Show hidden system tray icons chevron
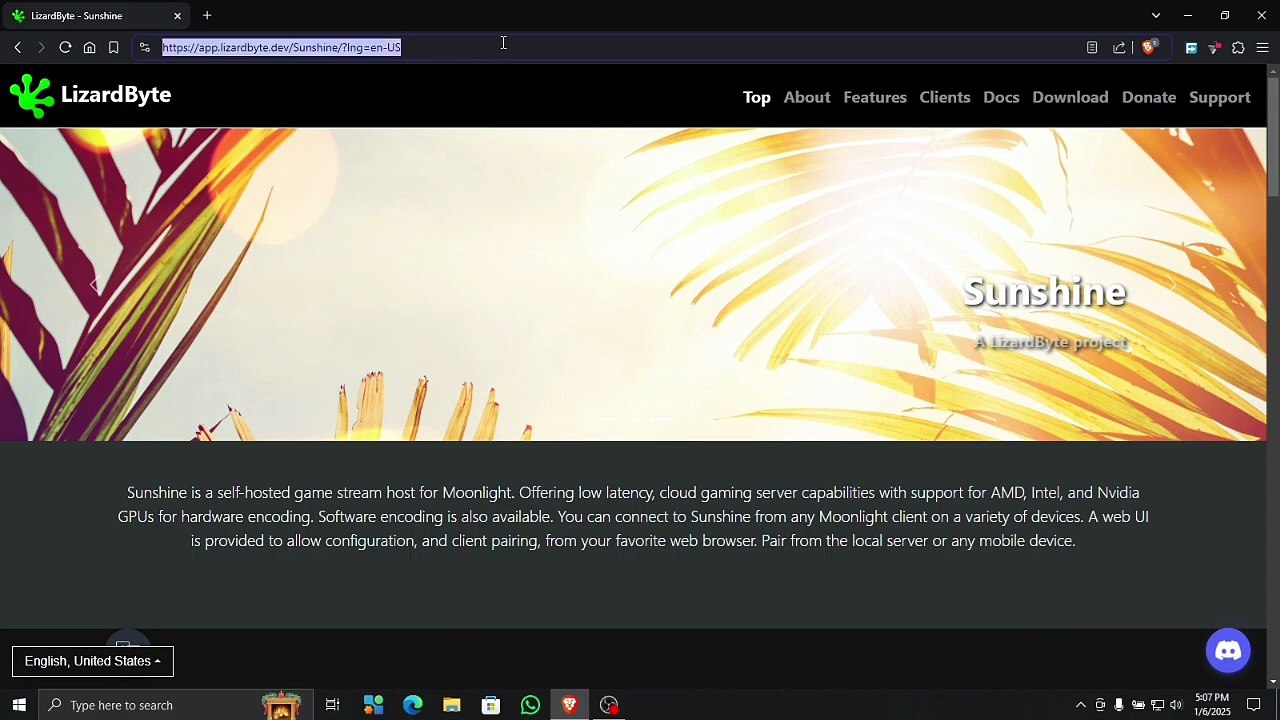Image resolution: width=1280 pixels, height=720 pixels. (x=1080, y=705)
